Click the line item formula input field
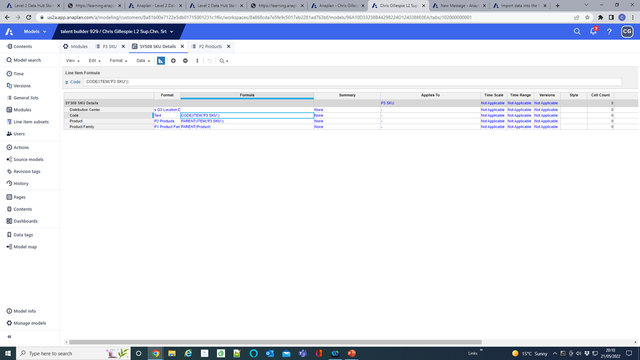 click(x=352, y=82)
